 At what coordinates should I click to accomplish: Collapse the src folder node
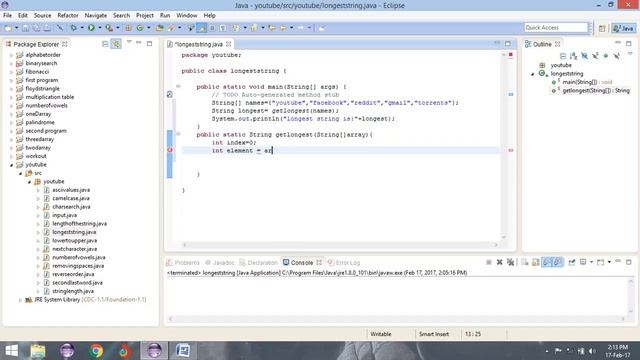[x=20, y=173]
